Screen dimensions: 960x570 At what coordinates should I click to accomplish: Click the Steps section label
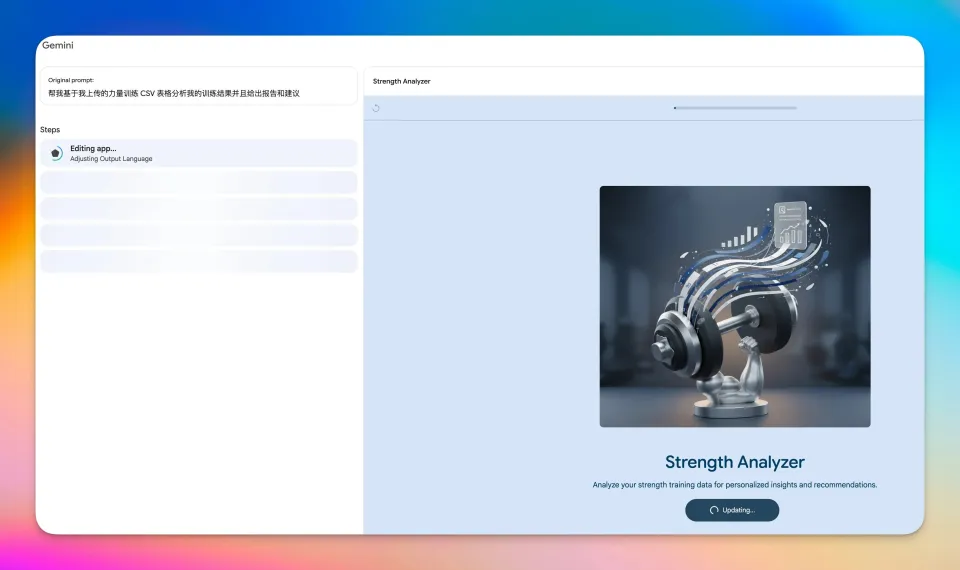coord(50,130)
